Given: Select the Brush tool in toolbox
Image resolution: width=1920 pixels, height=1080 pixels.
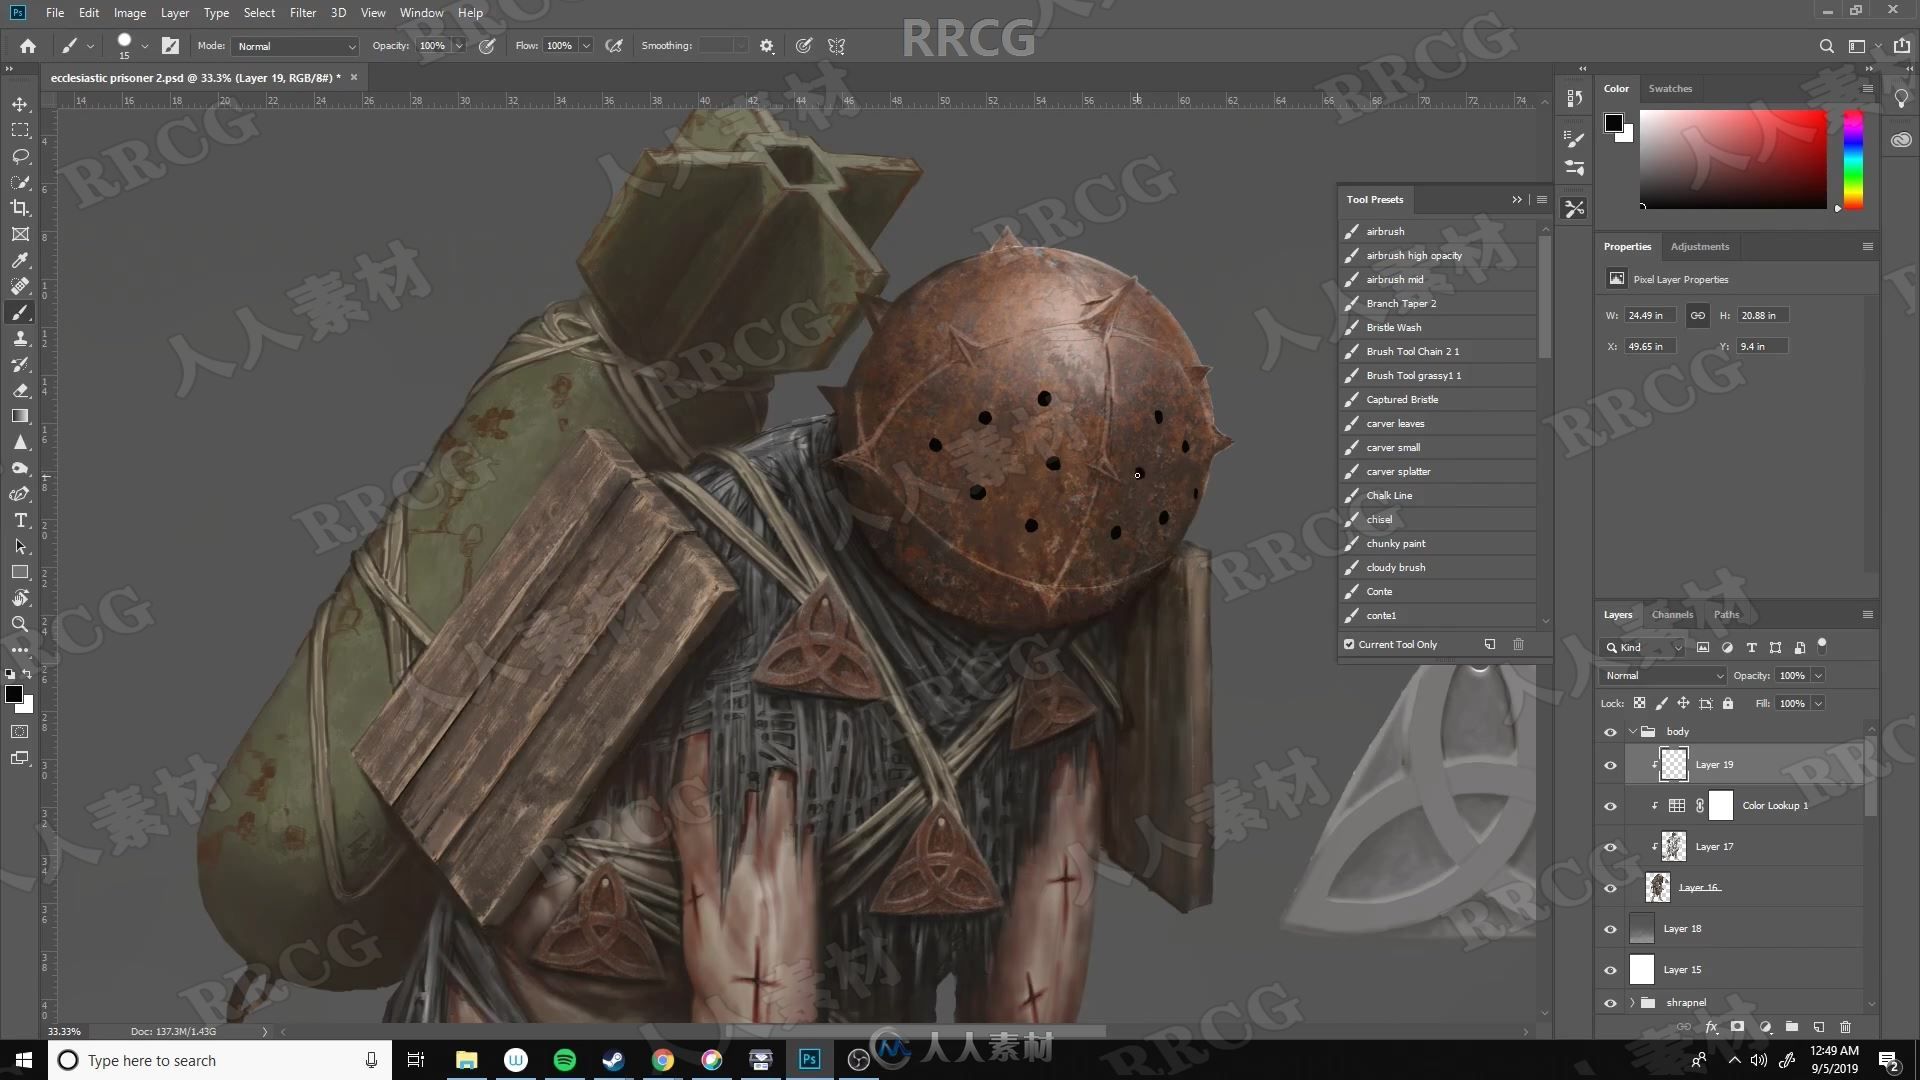Looking at the screenshot, I should point(20,312).
